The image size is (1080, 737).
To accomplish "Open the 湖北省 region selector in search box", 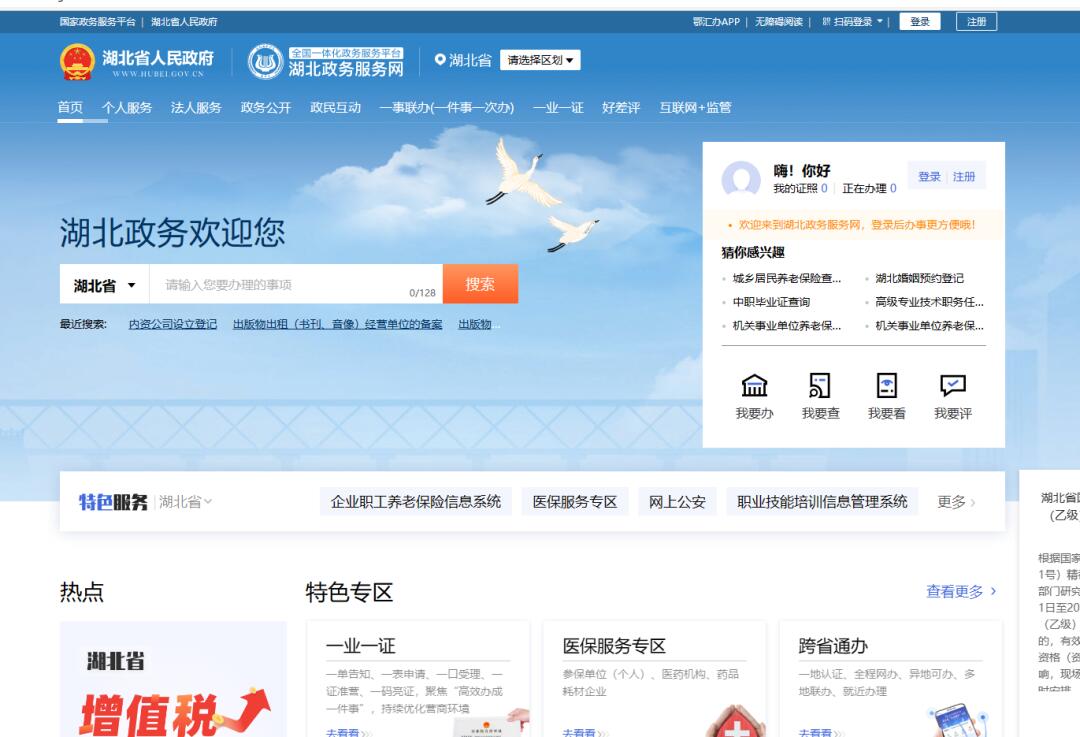I will [105, 284].
